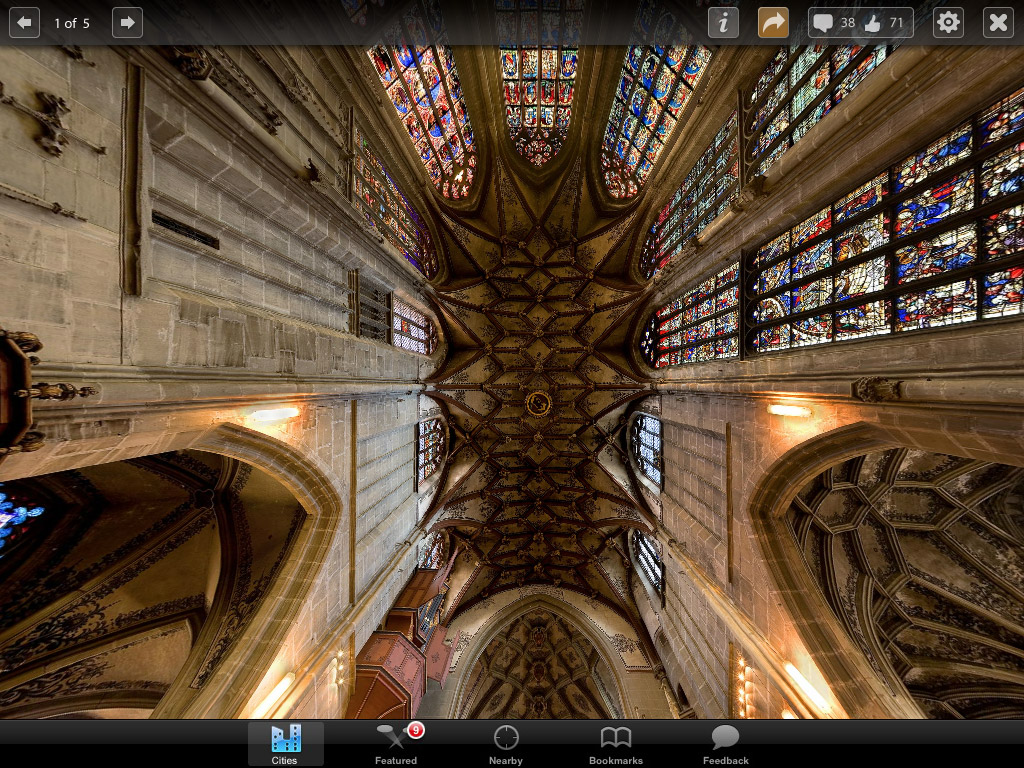Tap the red 9 notification badge
This screenshot has width=1024, height=768.
click(415, 731)
